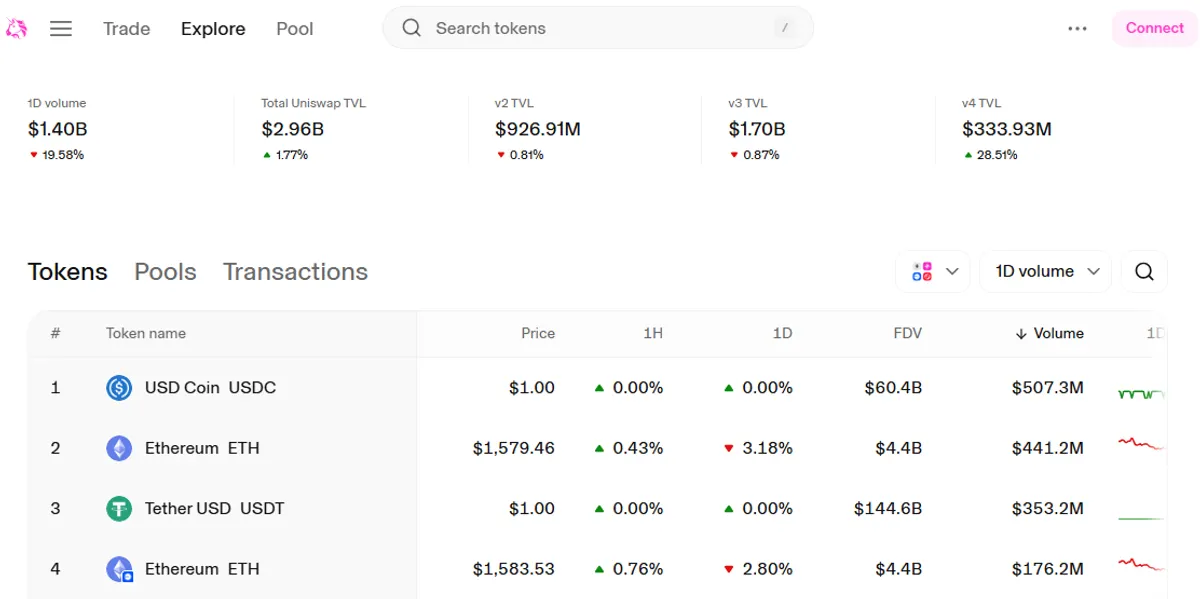Switch to the Pools tab

tap(165, 271)
